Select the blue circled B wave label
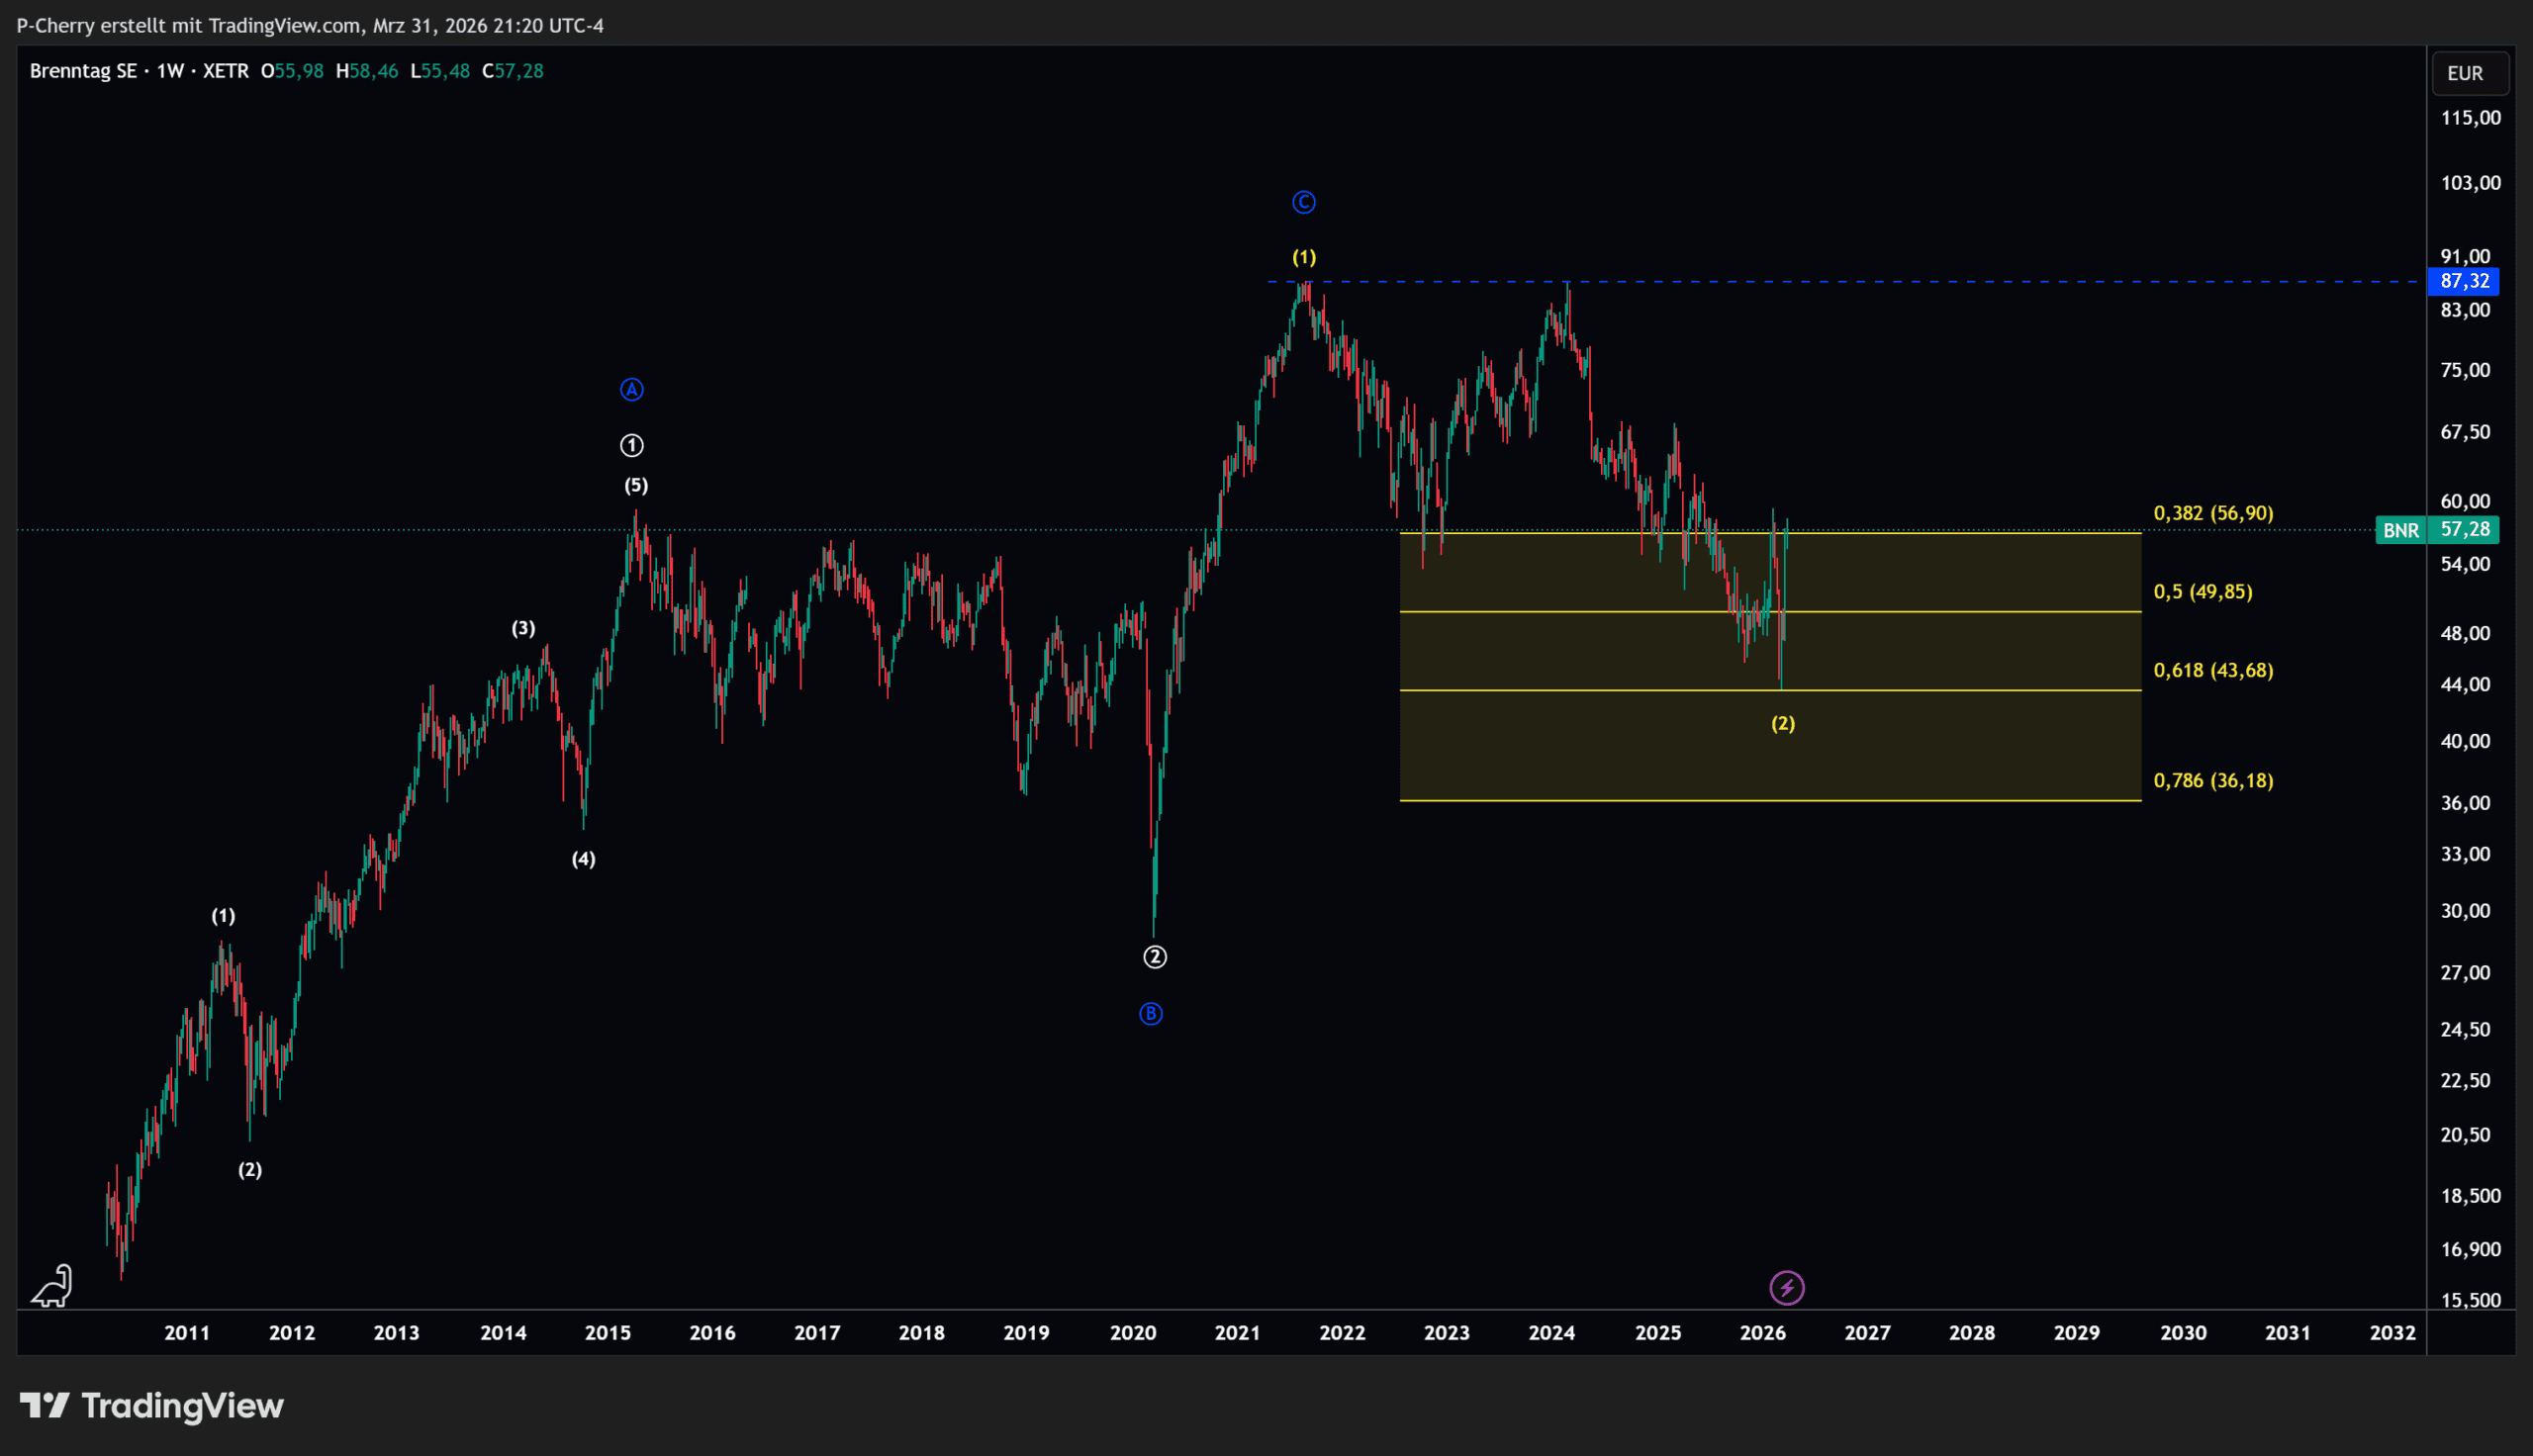This screenshot has width=2533, height=1456. (x=1150, y=1013)
